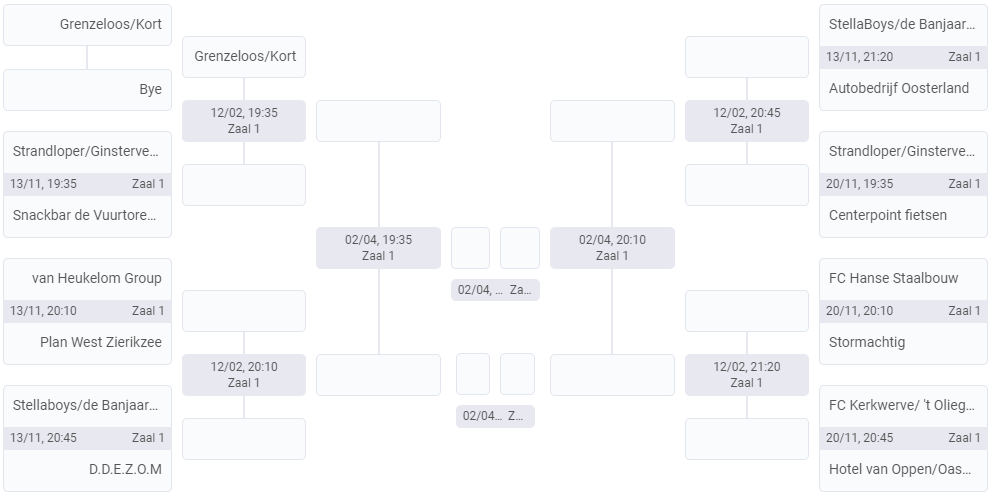
Task: Open match scheduled 13/11, 21:20
Action: 903,57
